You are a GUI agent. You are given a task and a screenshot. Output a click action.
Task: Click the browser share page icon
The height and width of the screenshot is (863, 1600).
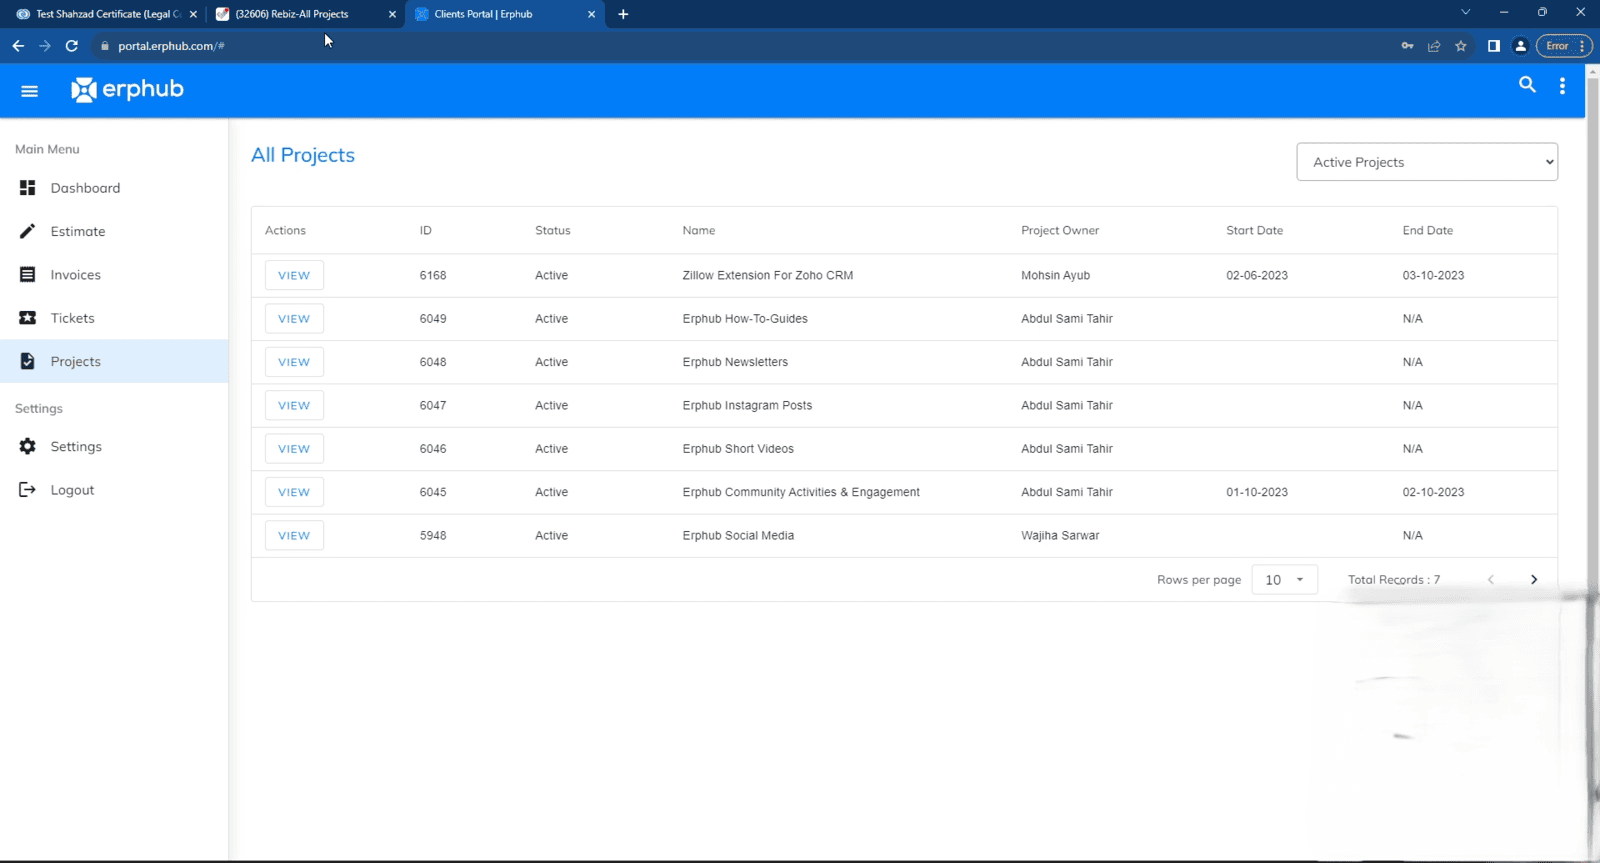(x=1434, y=46)
